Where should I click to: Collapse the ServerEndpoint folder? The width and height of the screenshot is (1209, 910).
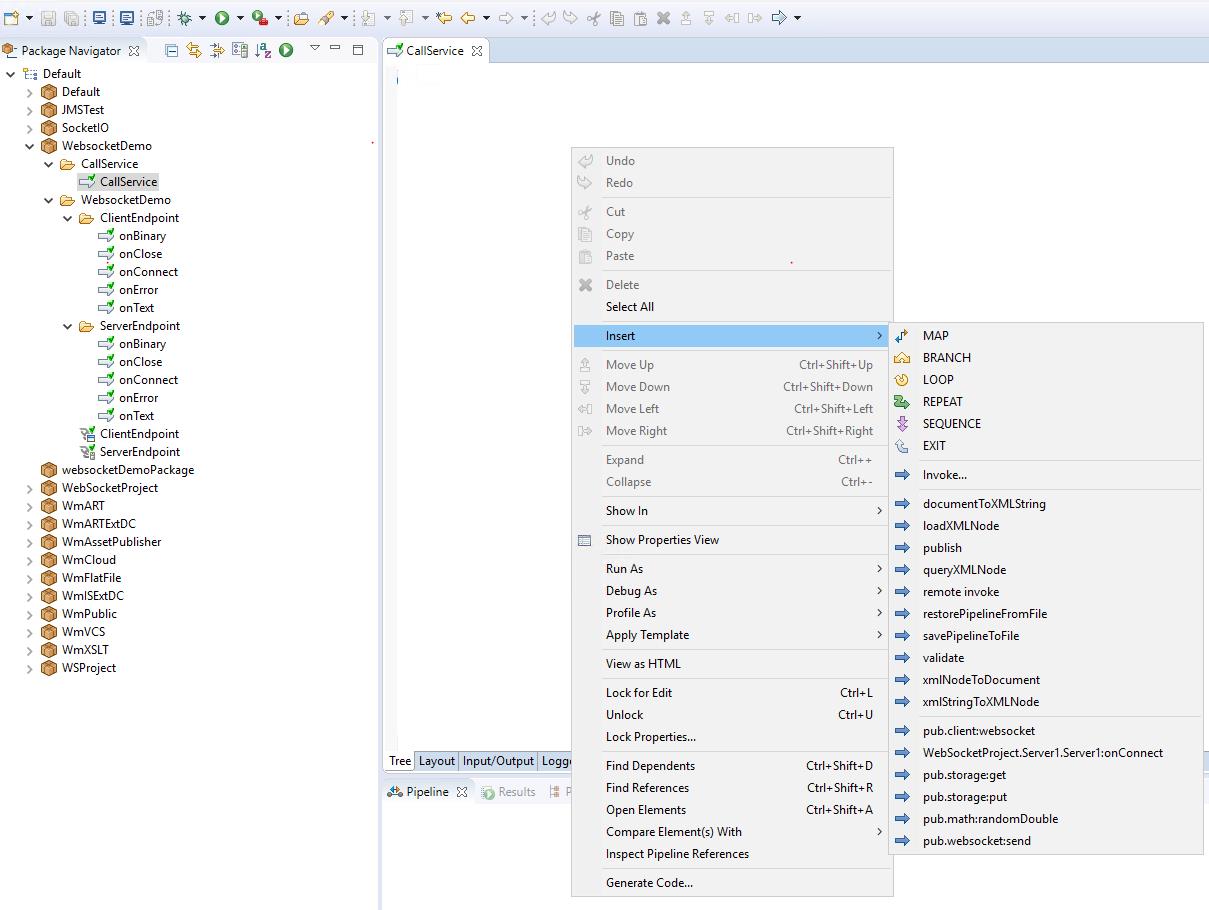67,325
